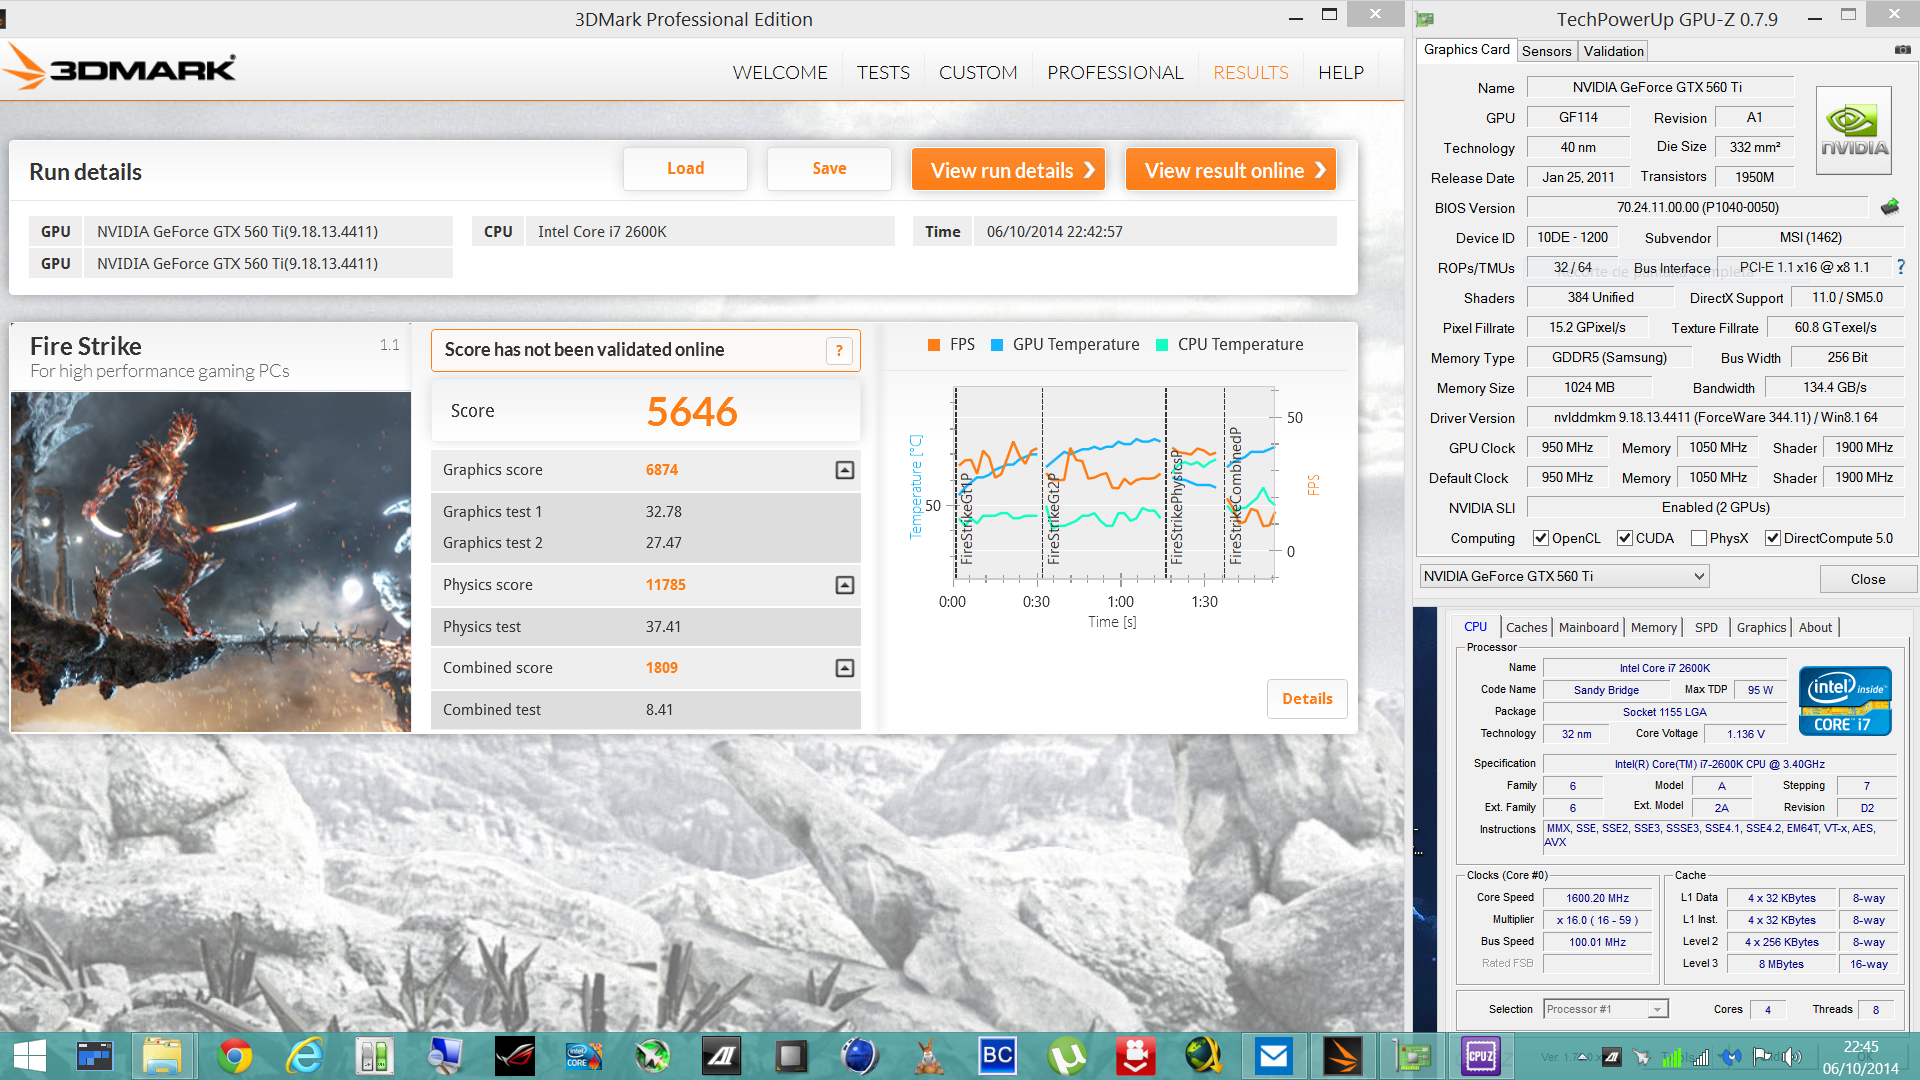Viewport: 1920px width, 1080px height.
Task: Click the Save button in Run details
Action: (829, 169)
